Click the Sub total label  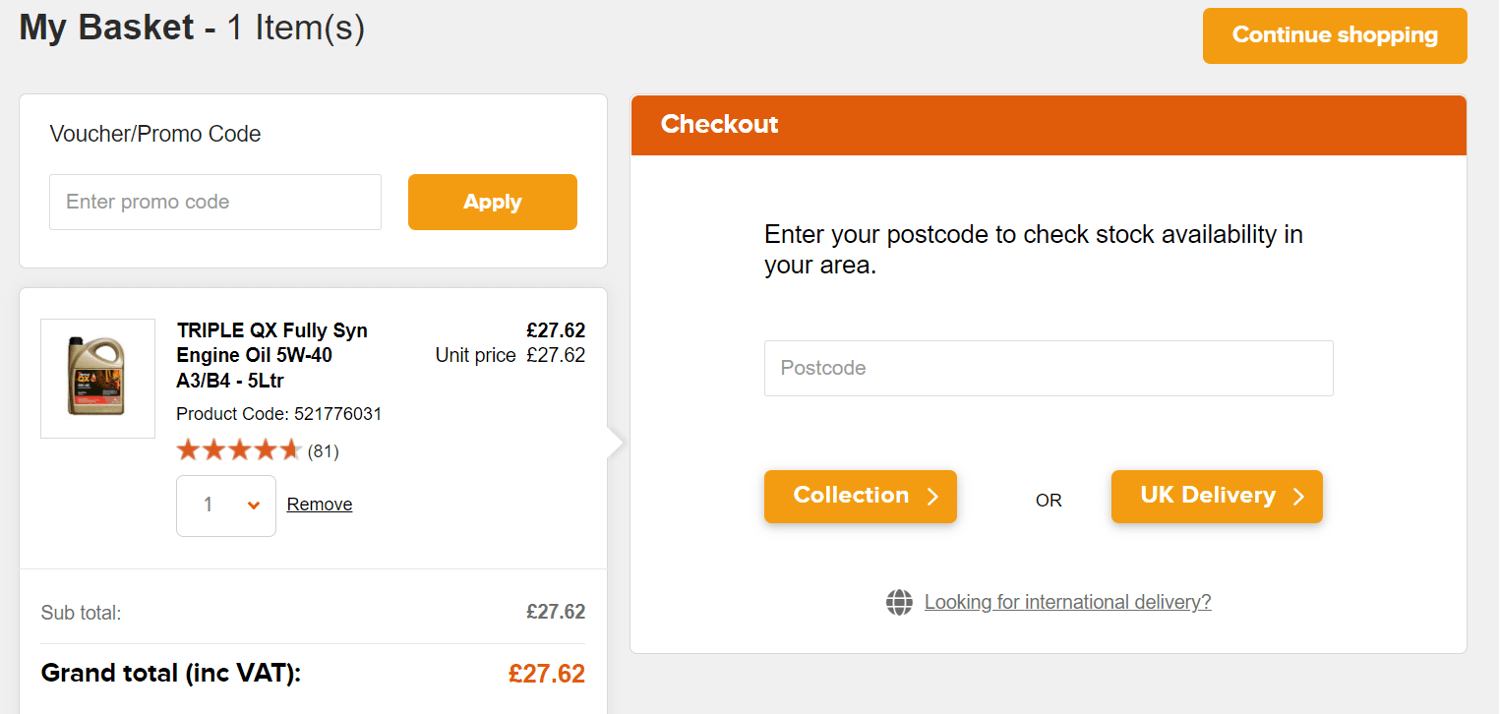pyautogui.click(x=81, y=613)
